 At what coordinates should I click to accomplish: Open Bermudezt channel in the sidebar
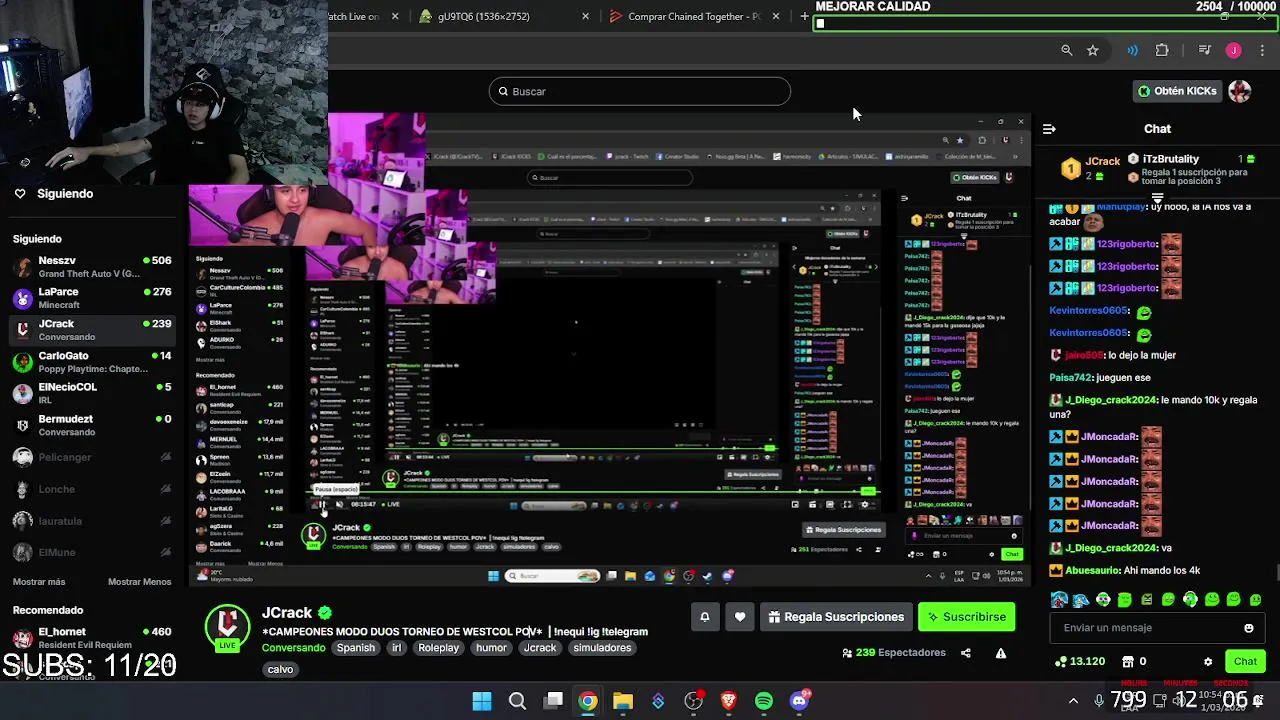point(92,425)
